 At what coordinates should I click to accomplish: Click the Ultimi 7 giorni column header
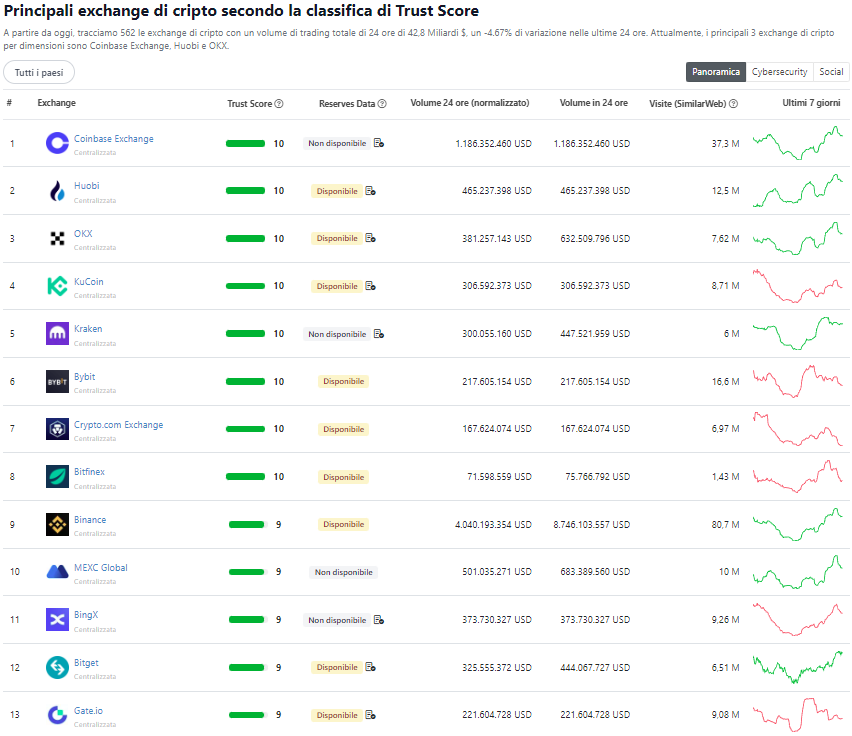point(811,103)
